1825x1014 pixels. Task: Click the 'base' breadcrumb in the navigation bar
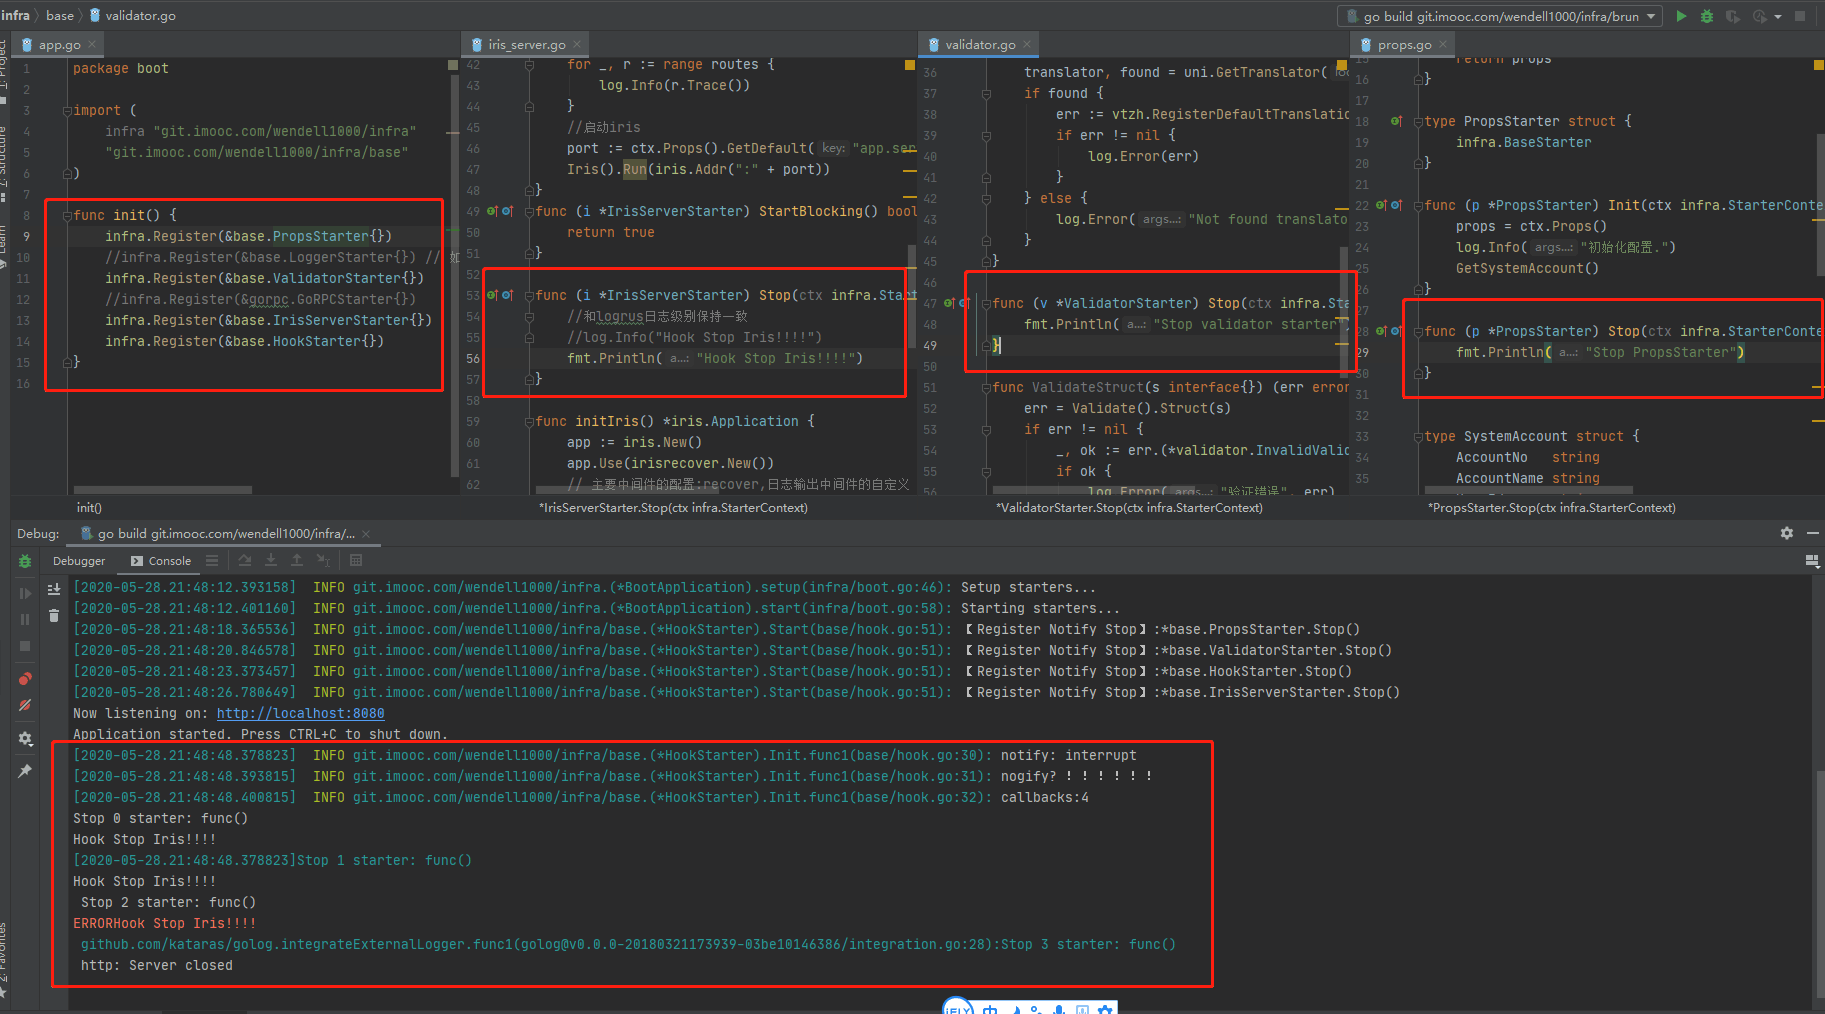(x=60, y=15)
